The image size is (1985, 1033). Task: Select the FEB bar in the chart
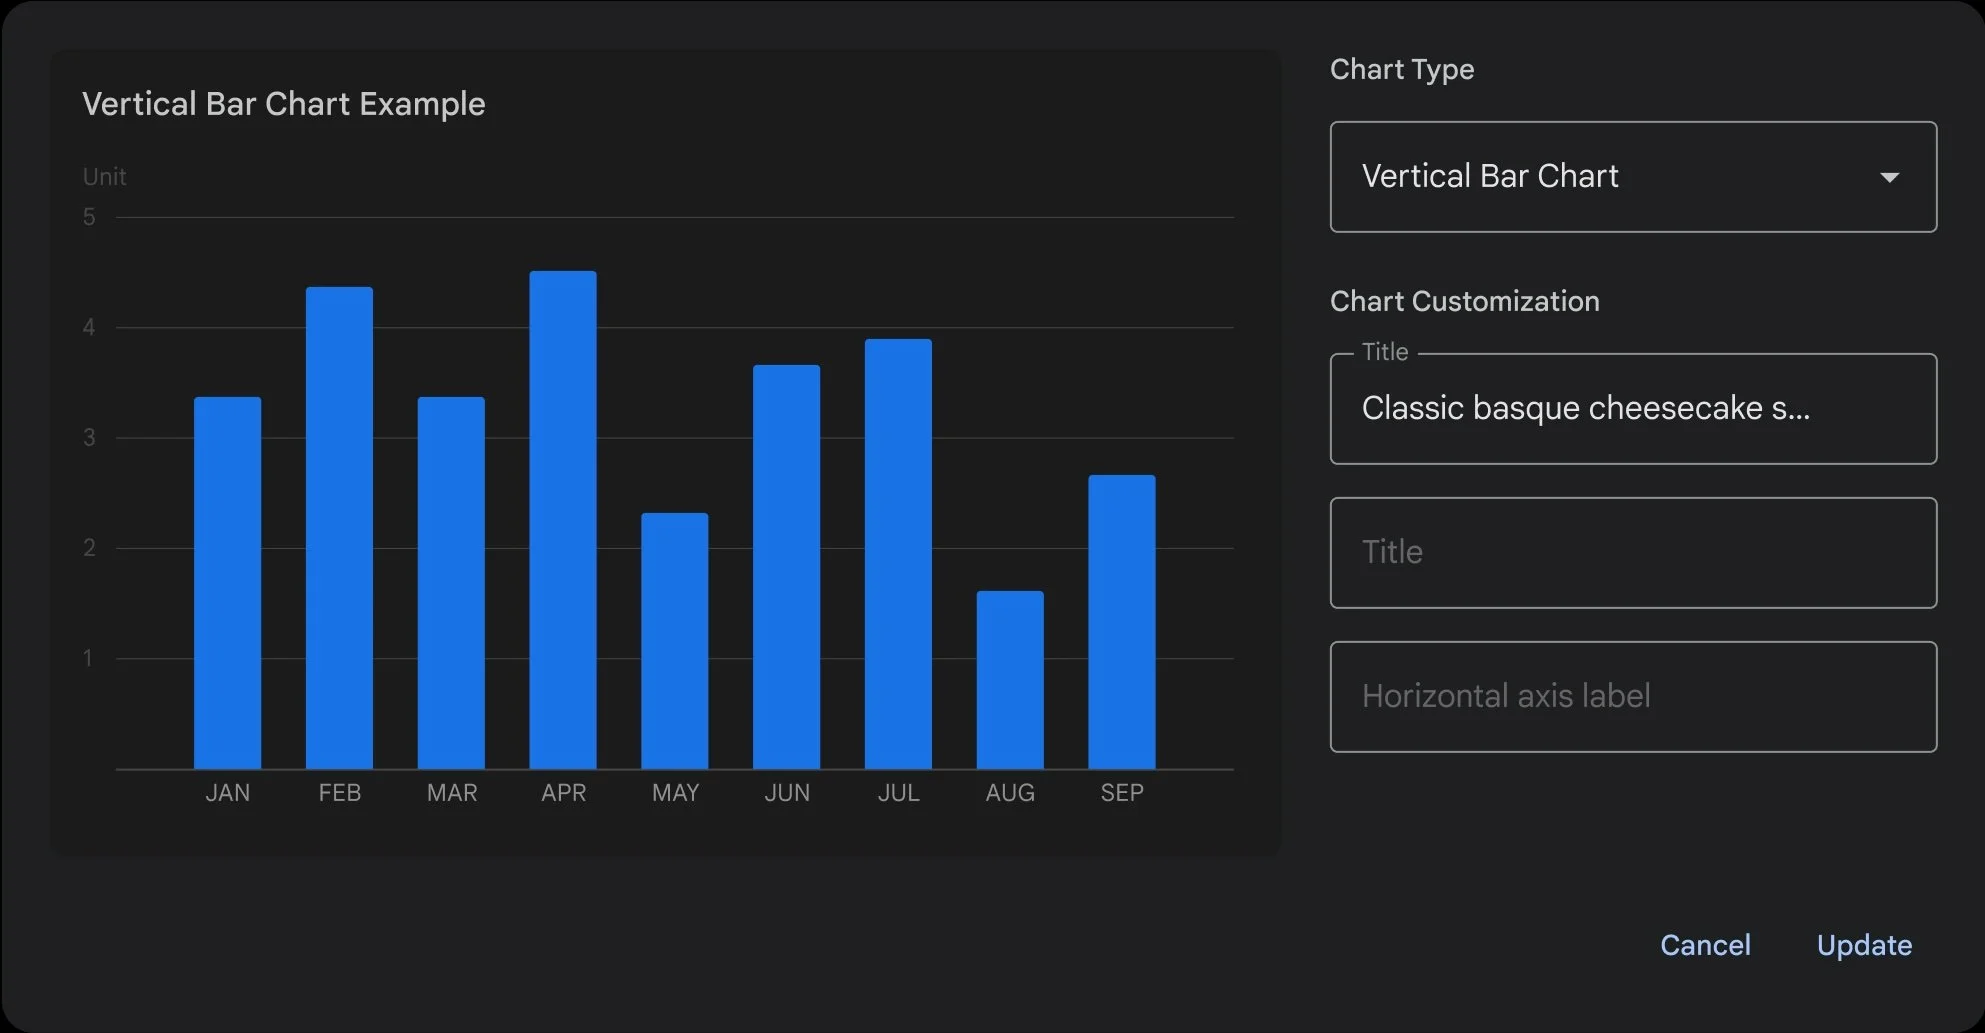pos(339,528)
